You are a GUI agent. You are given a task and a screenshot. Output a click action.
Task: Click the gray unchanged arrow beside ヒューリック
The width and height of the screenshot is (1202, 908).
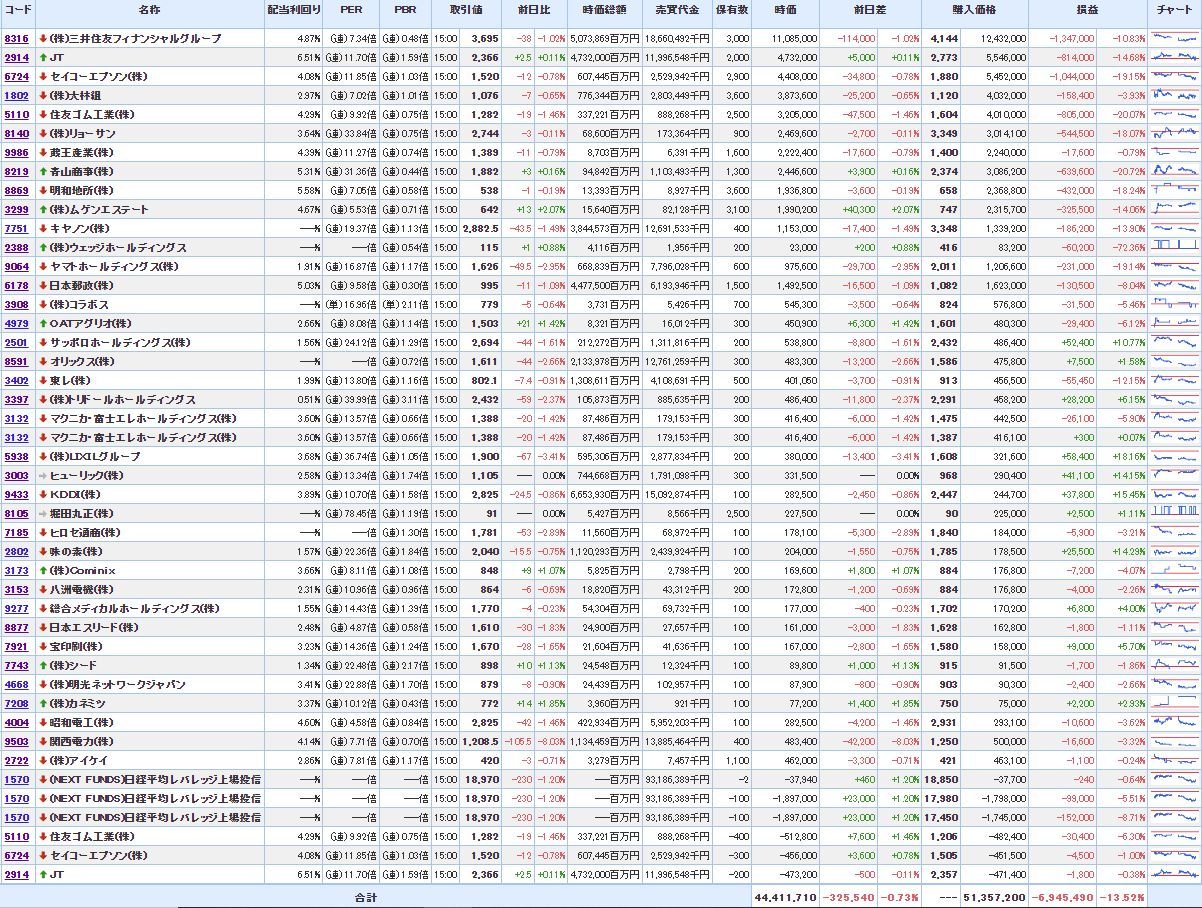click(x=43, y=475)
